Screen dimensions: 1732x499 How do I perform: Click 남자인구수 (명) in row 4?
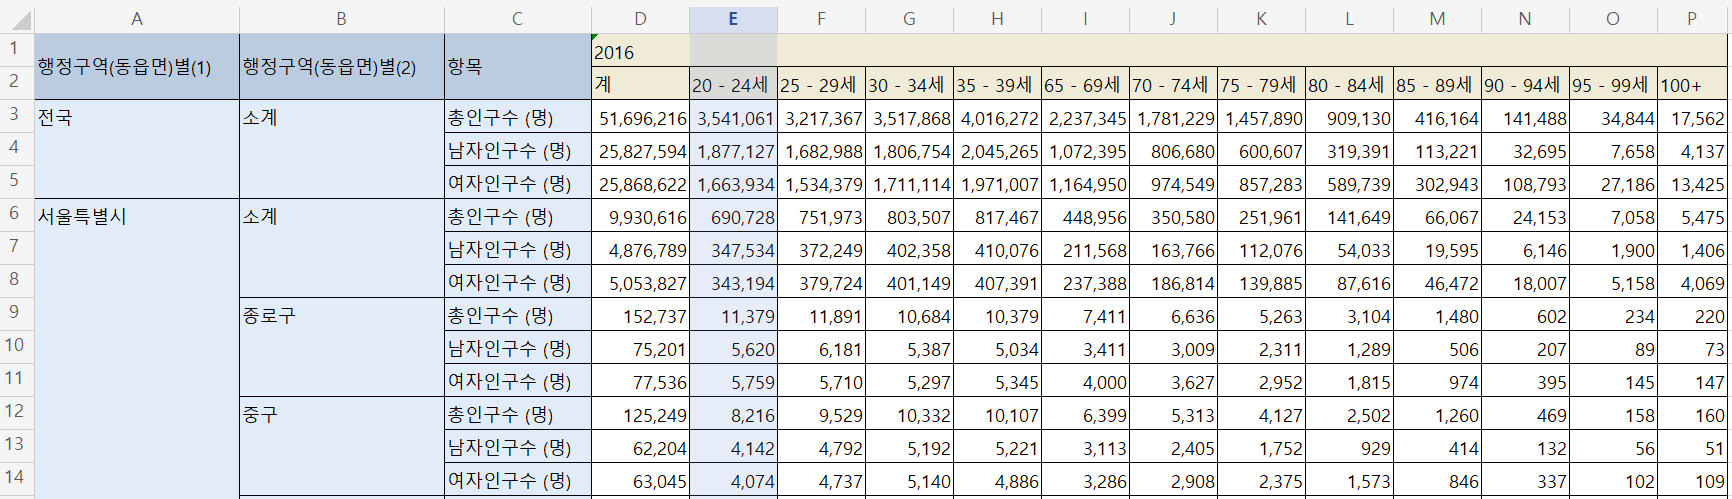click(x=518, y=150)
